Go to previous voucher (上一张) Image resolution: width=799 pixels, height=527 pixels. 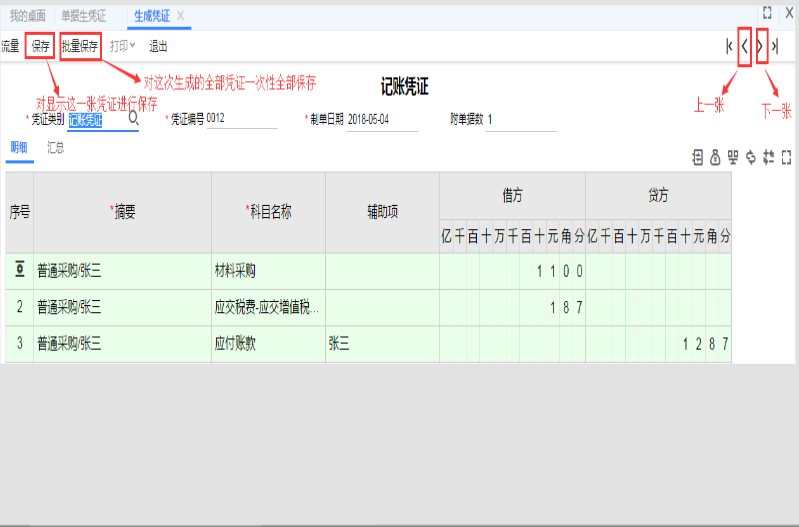[x=744, y=46]
